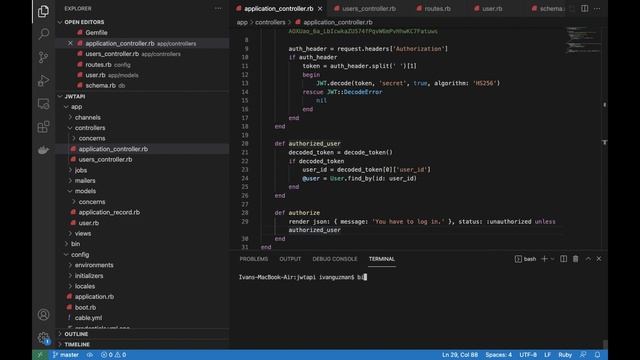
Task: Switch to the Debug Console tab
Action: [335, 259]
